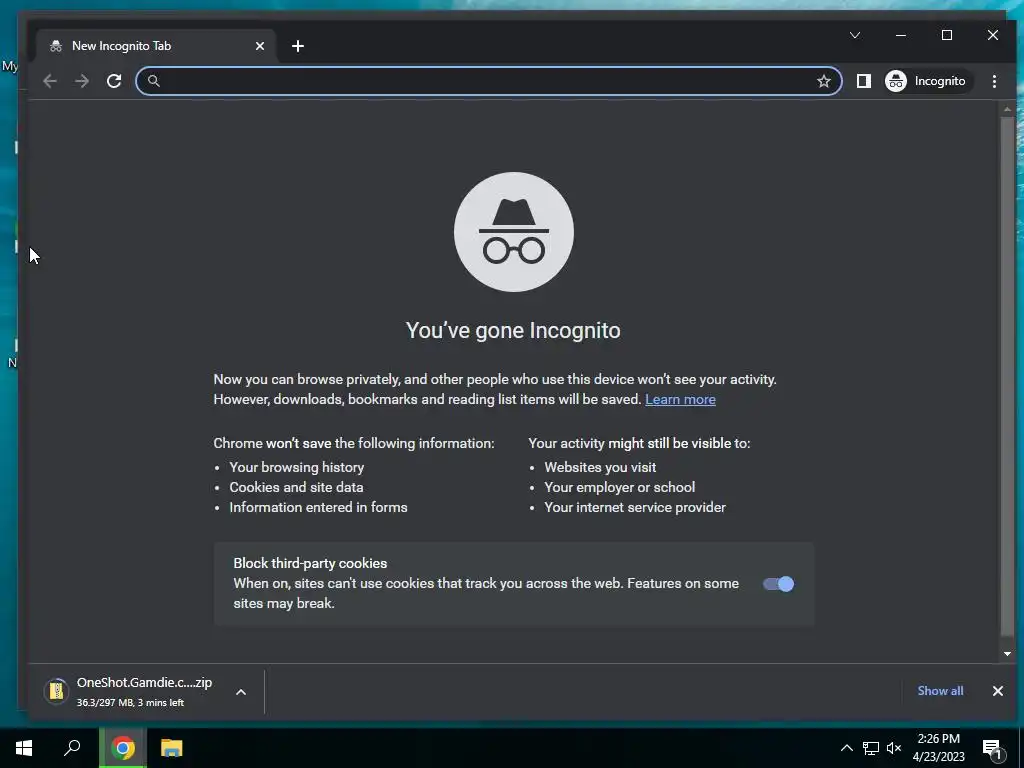Screen dimensions: 1024x768
Task: Click "Your employer or school" text
Action: tap(619, 487)
